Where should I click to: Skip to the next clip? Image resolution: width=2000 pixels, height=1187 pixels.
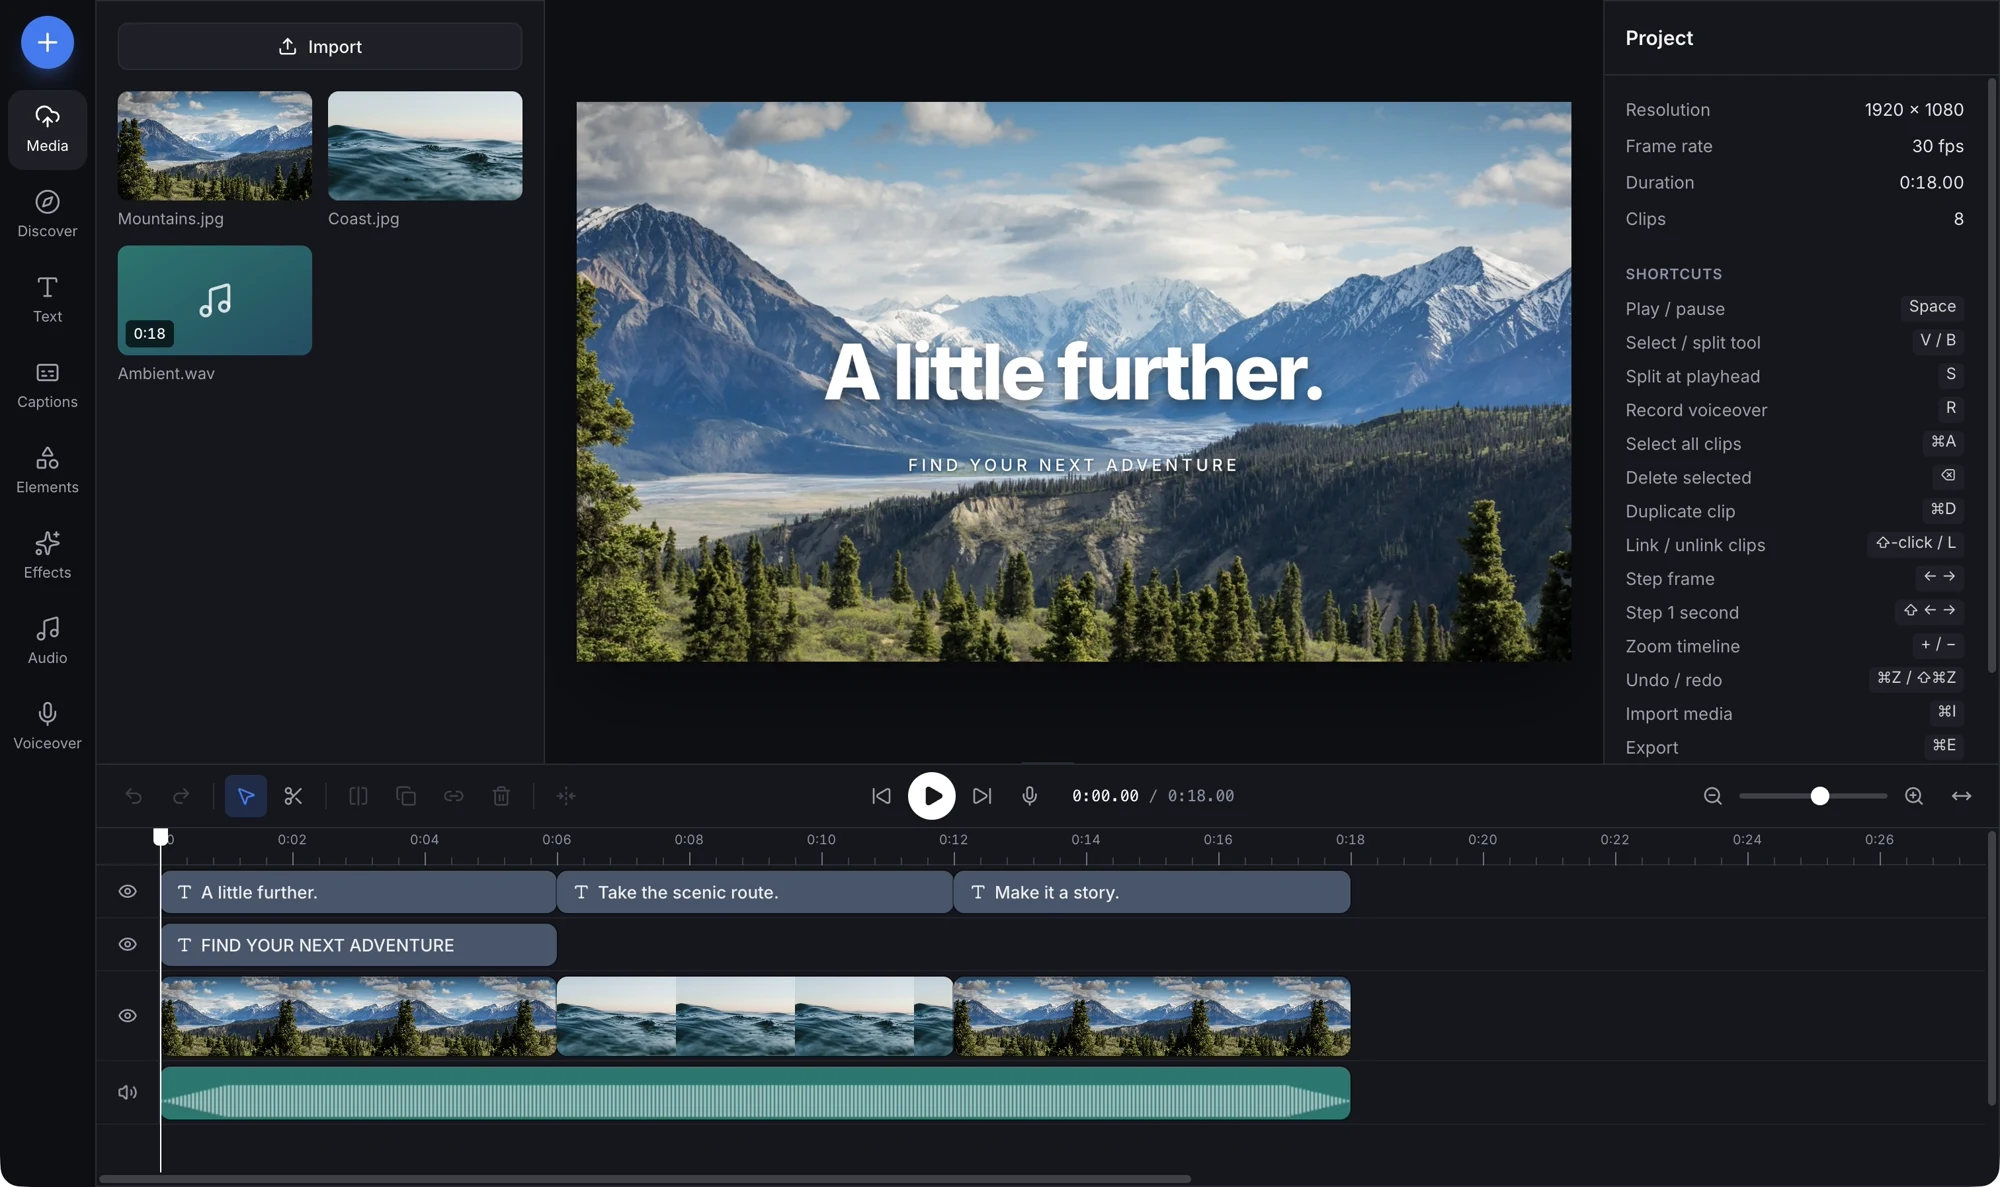(x=982, y=796)
